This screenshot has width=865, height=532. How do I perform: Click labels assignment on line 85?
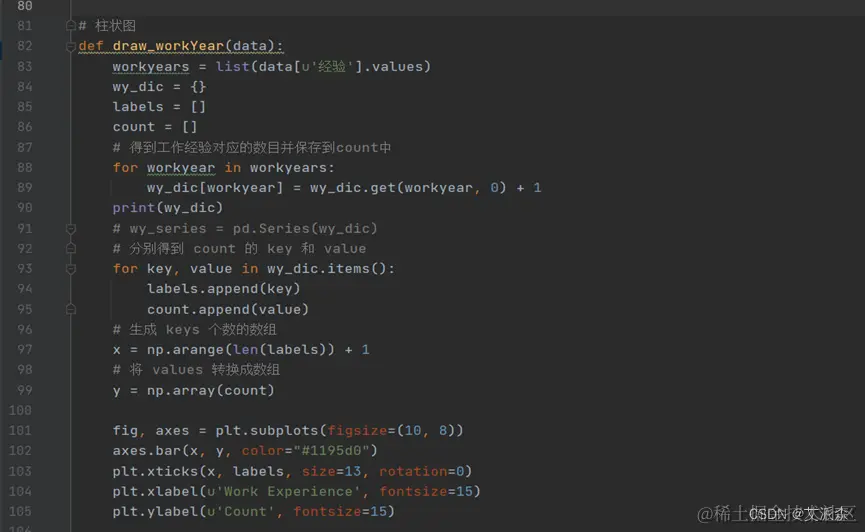[159, 107]
